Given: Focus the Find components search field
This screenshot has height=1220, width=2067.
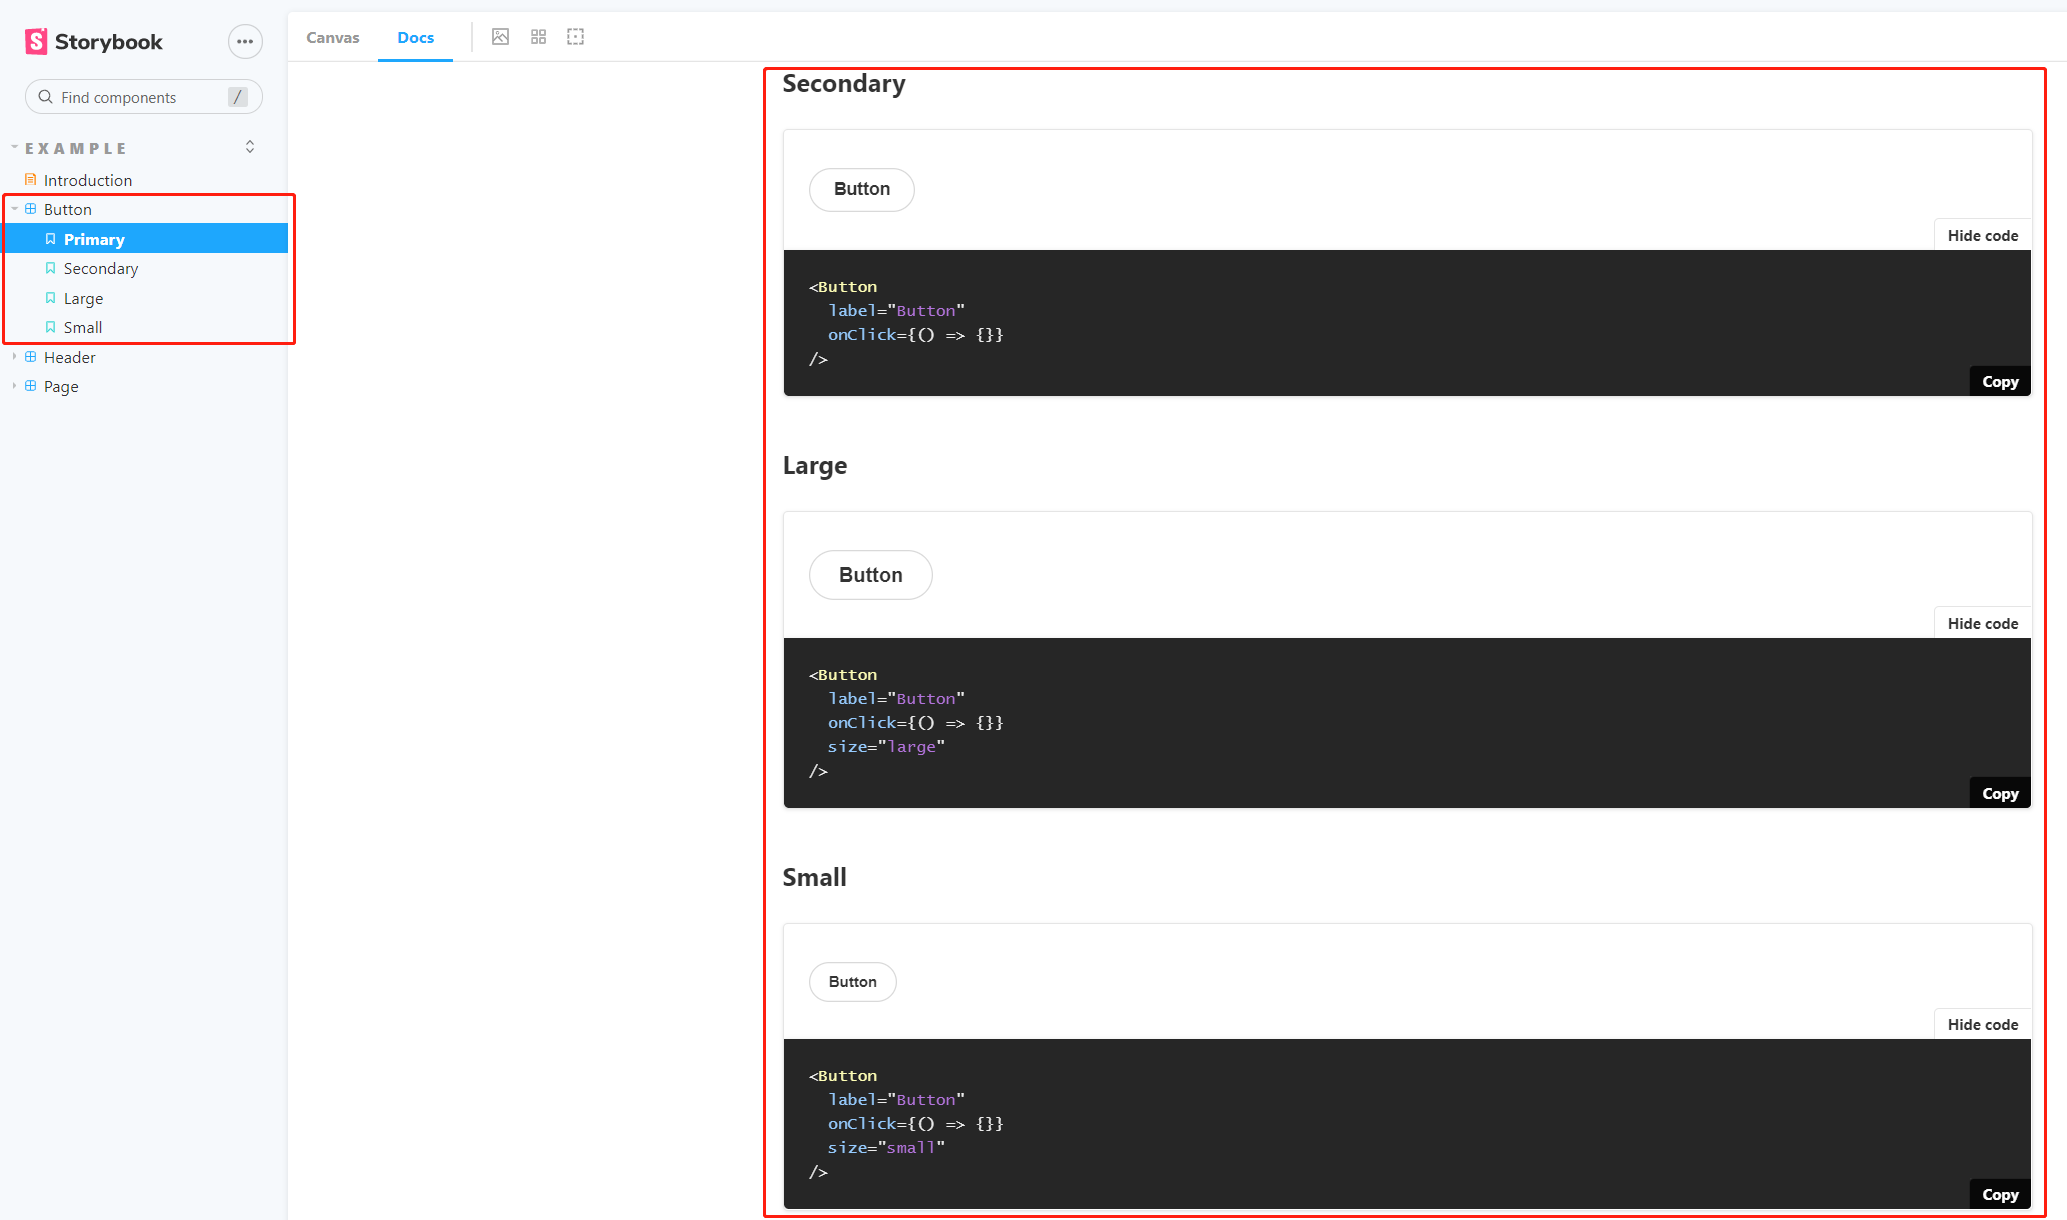Looking at the screenshot, I should (140, 97).
